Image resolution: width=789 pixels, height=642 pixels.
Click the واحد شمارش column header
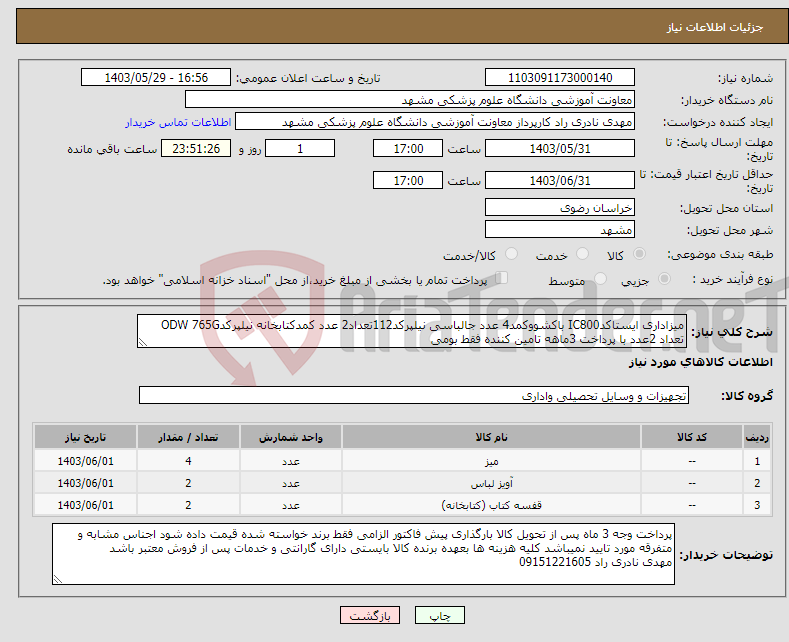click(x=291, y=437)
